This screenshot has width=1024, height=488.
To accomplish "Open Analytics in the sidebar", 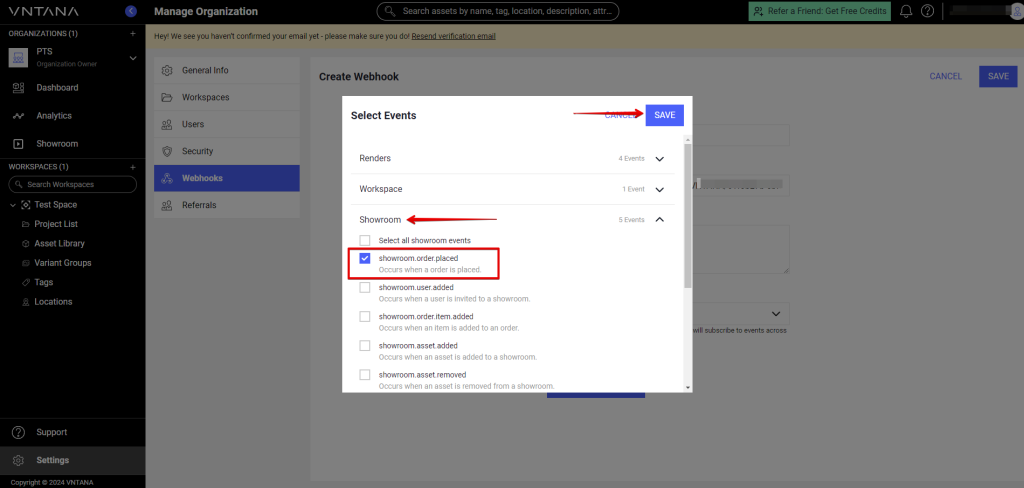I will pyautogui.click(x=54, y=116).
